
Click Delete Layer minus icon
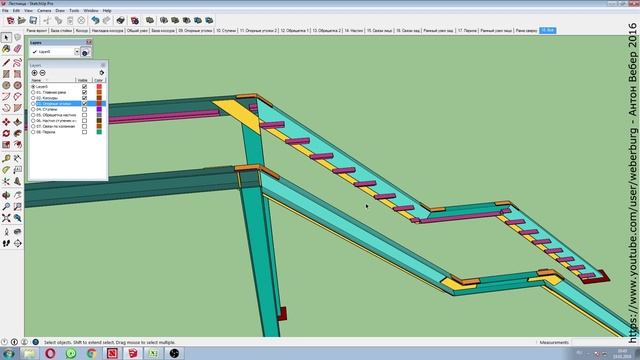coord(42,73)
